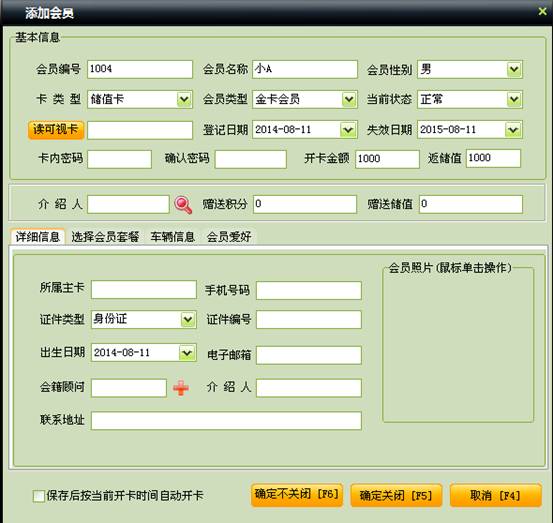Viewport: 553px width, 523px height.
Task: Close the 添加会员 dialog with X
Action: [542, 12]
